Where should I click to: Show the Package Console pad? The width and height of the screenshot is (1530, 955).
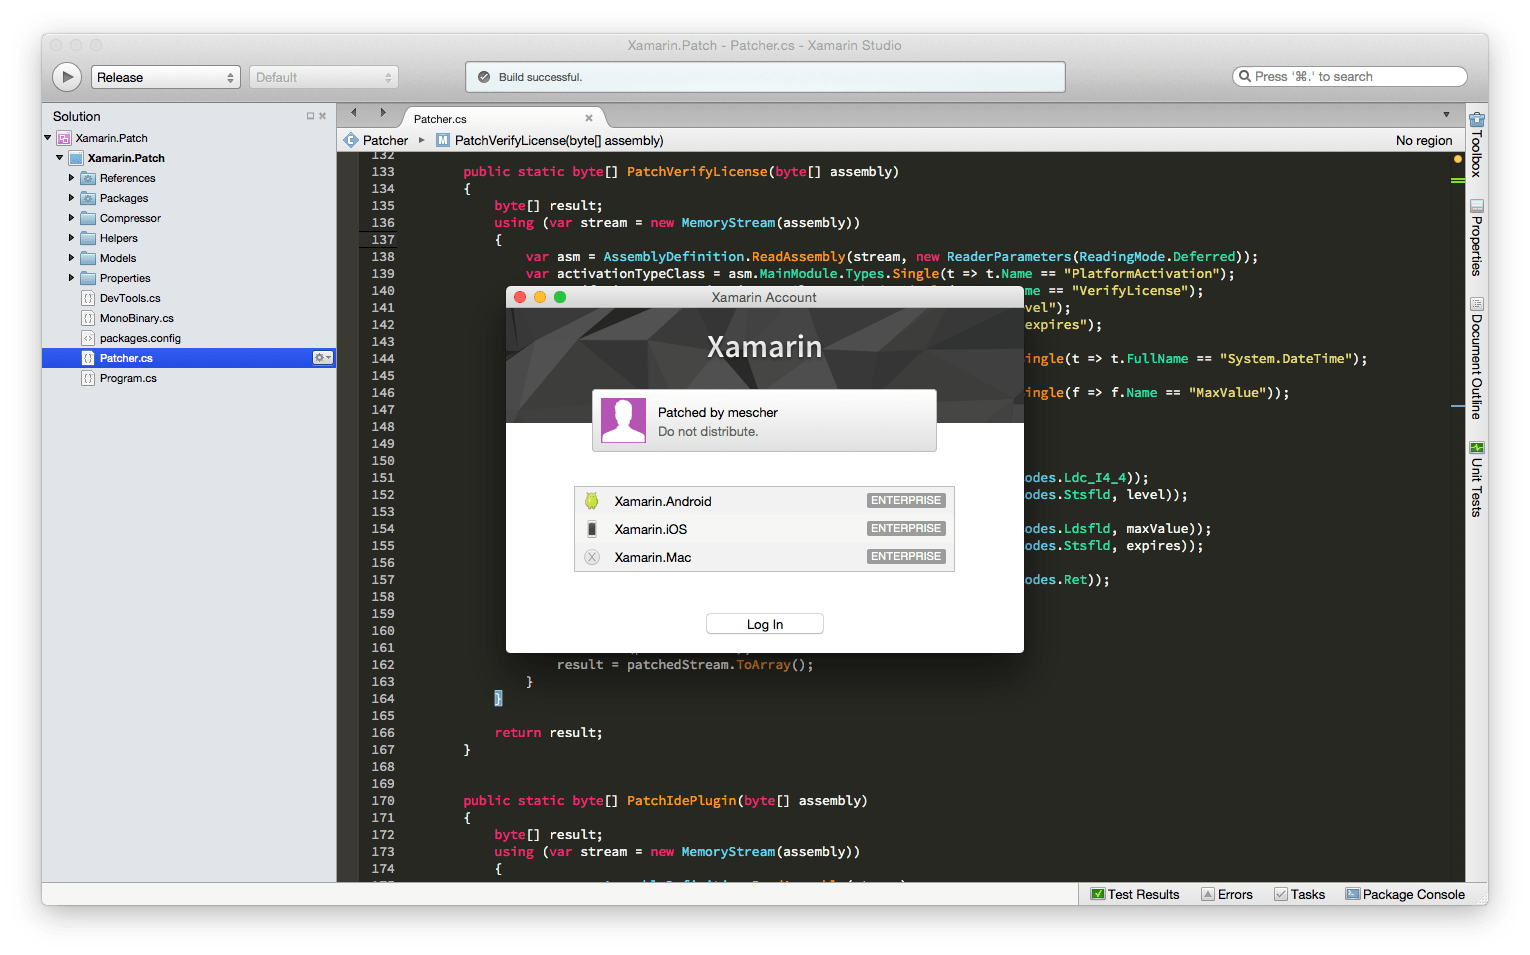pyautogui.click(x=1405, y=894)
